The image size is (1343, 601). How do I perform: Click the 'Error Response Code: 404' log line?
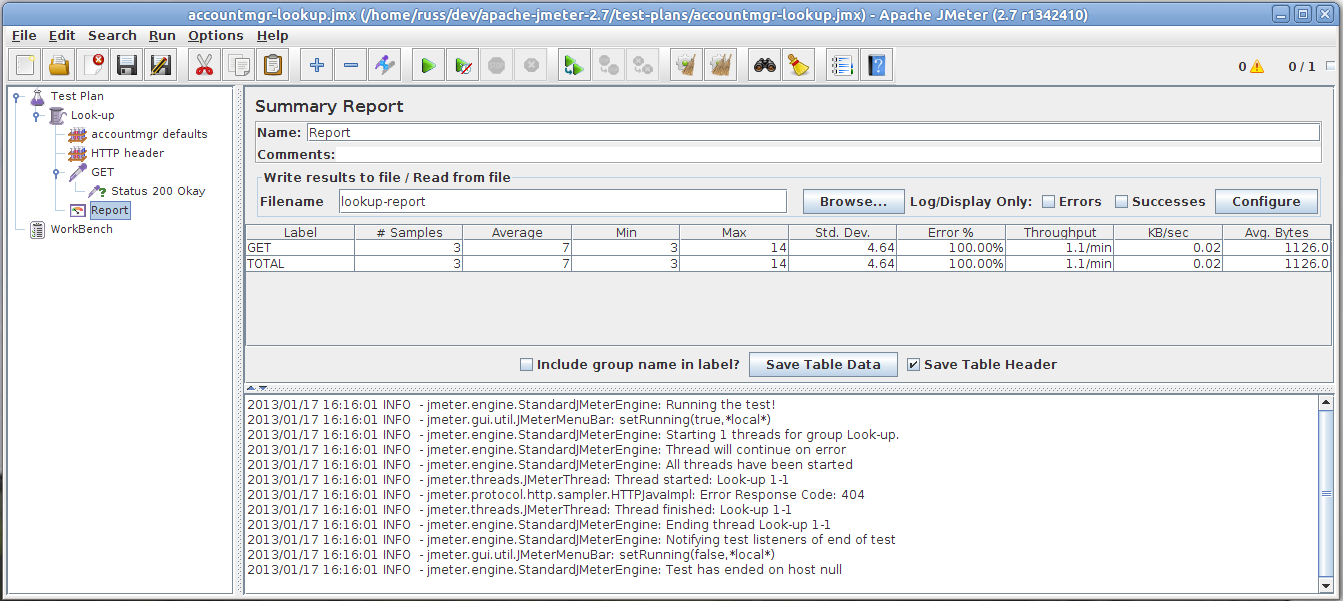[556, 495]
